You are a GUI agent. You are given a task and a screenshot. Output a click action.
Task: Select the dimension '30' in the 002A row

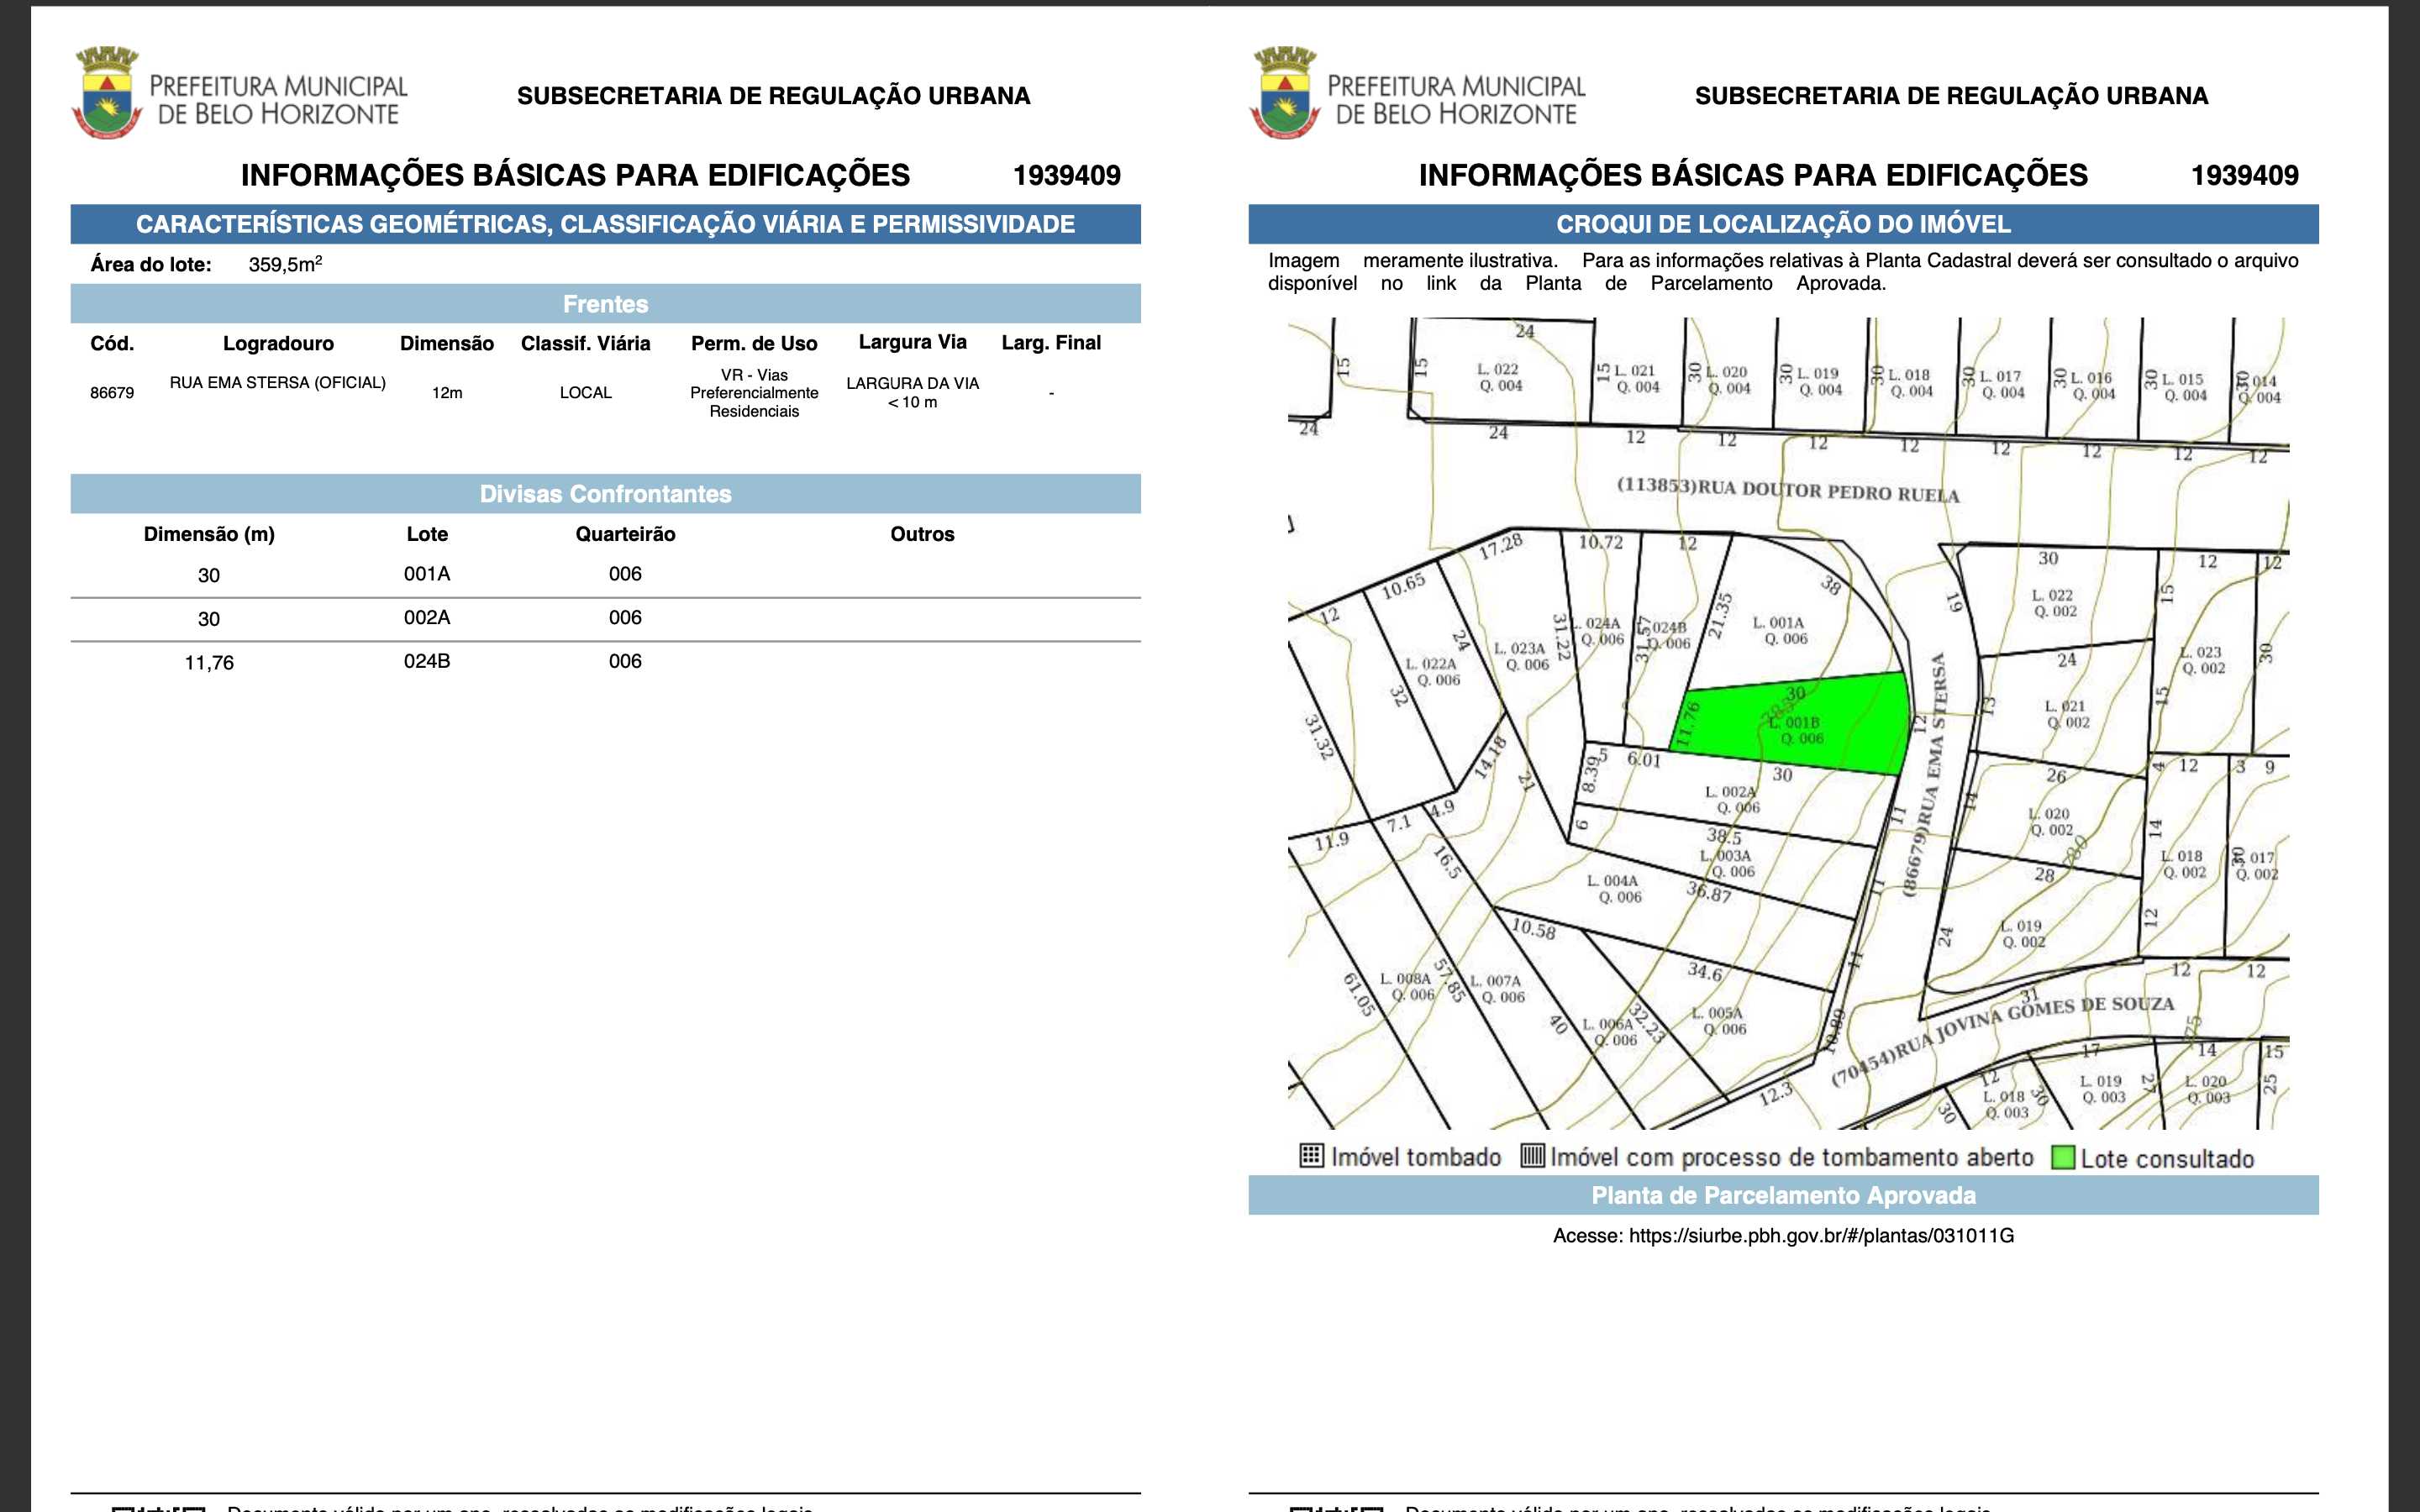click(209, 619)
